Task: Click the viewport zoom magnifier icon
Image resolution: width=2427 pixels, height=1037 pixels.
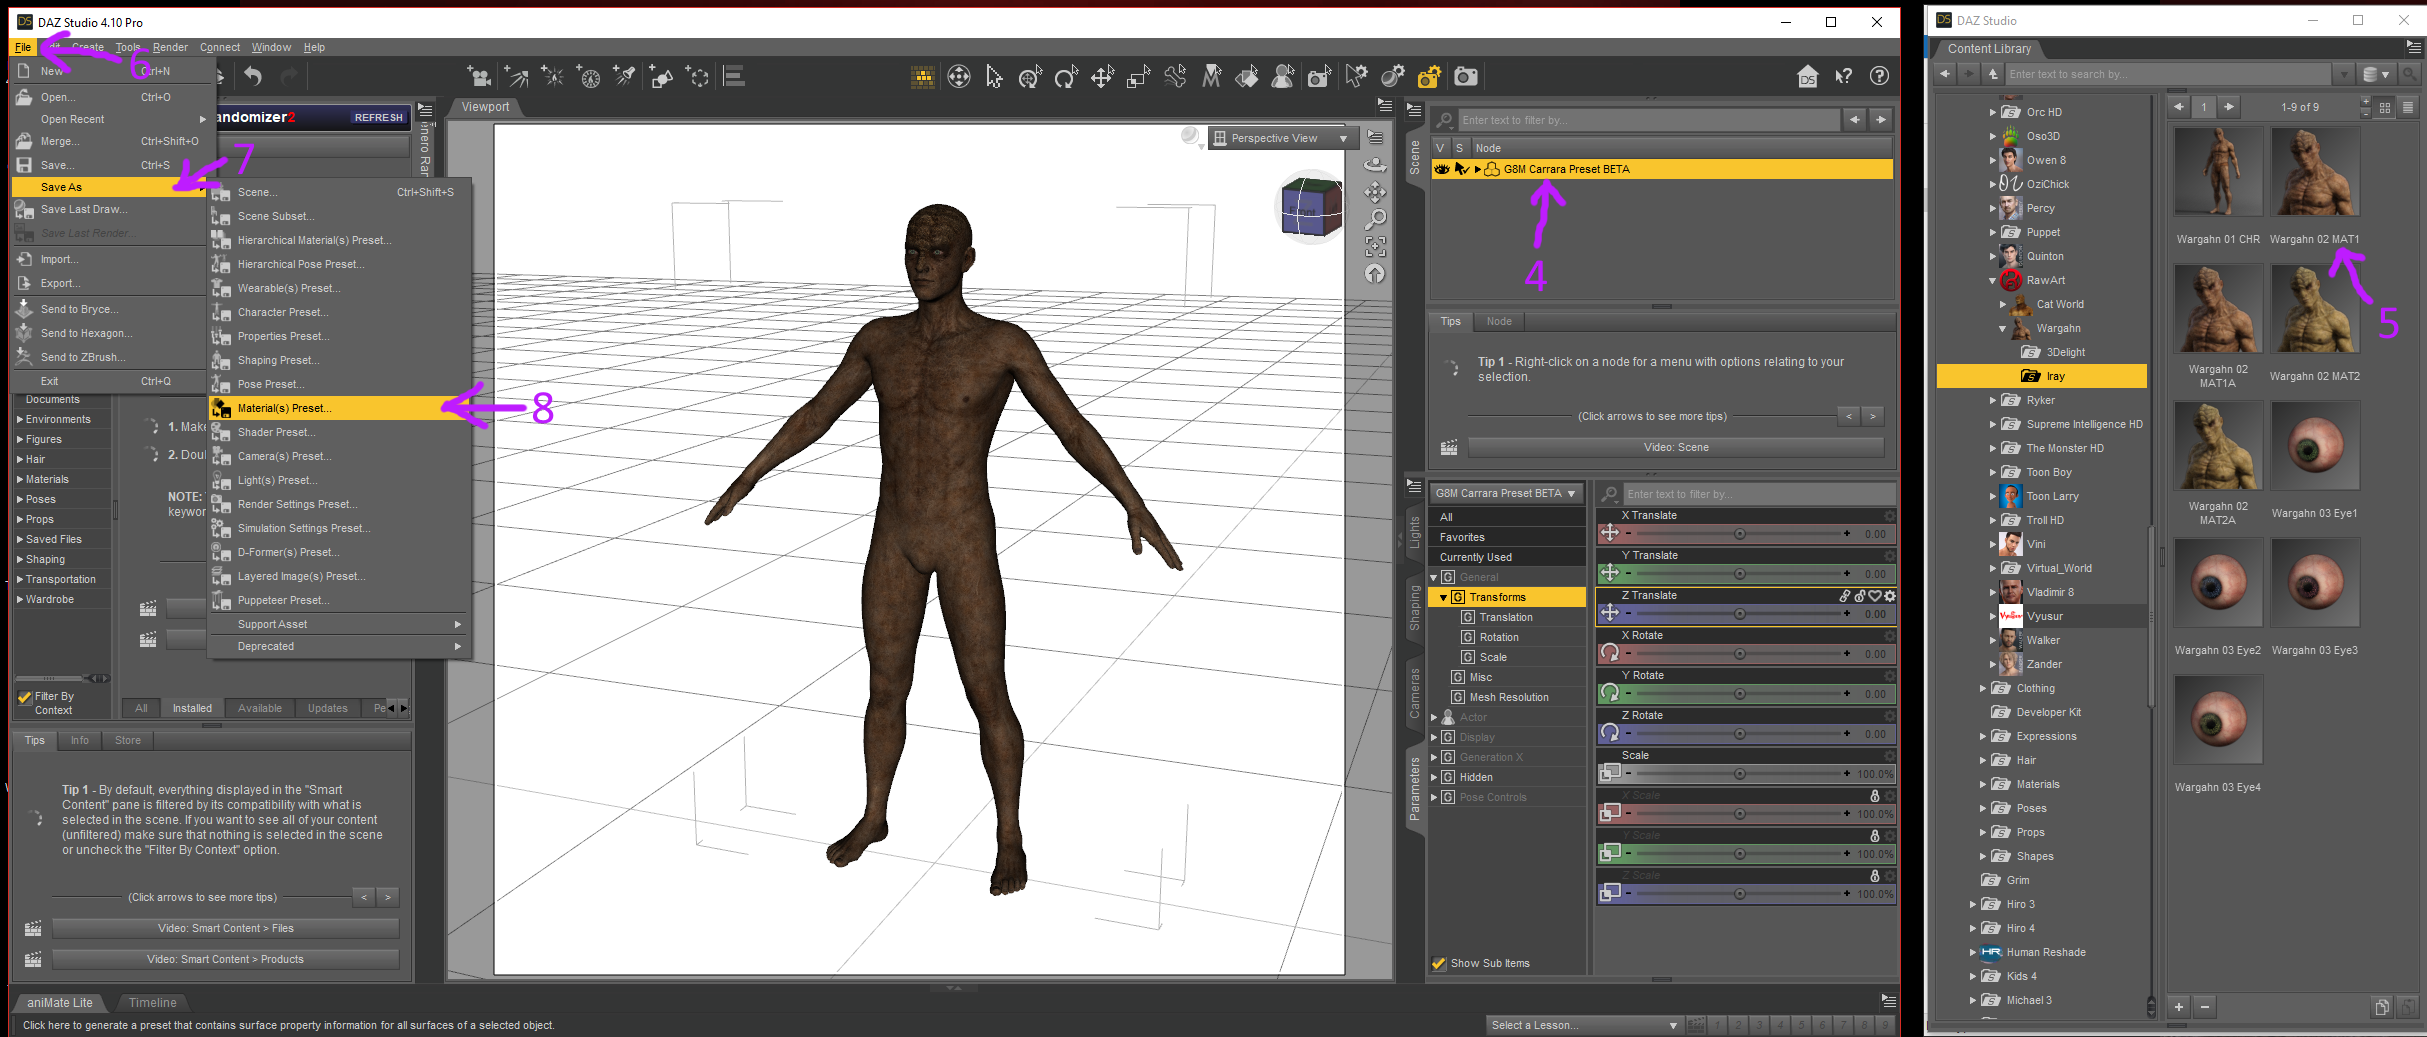Action: point(1376,219)
